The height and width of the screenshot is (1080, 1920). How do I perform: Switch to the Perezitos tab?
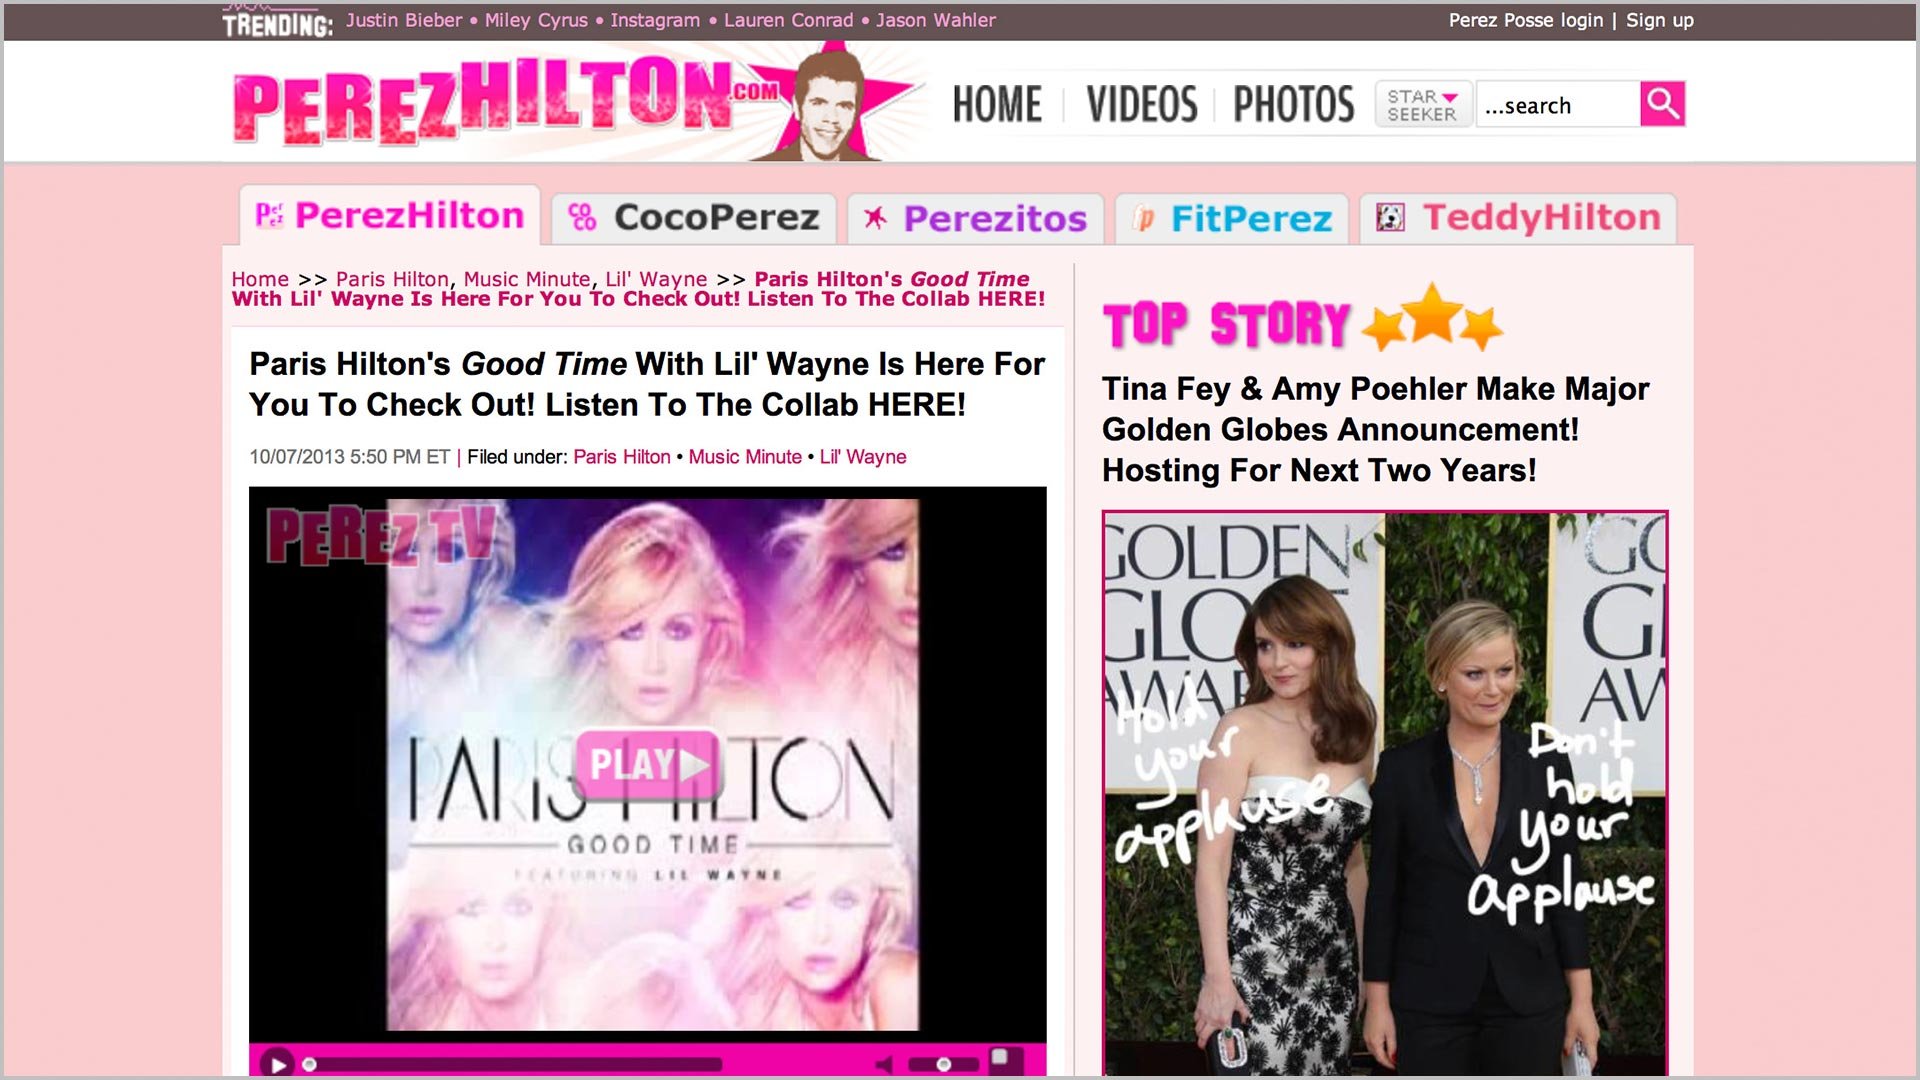click(x=976, y=219)
